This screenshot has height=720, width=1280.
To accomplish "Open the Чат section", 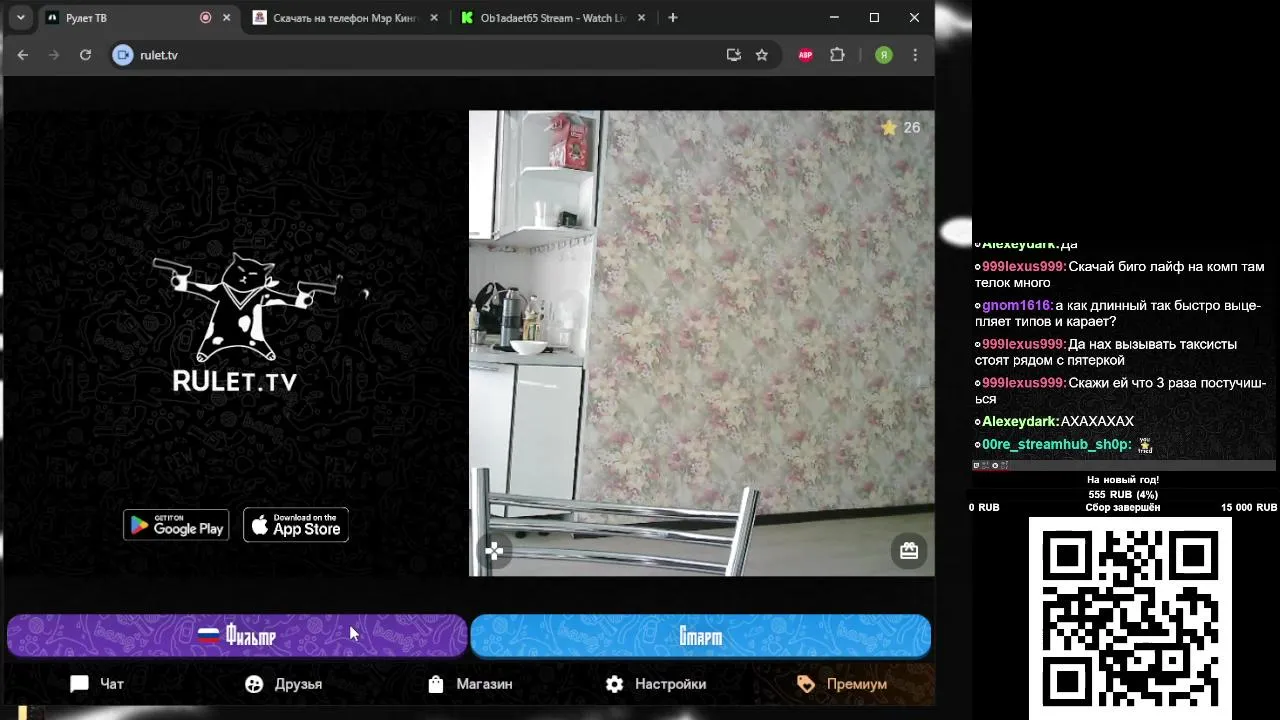I will pos(97,684).
